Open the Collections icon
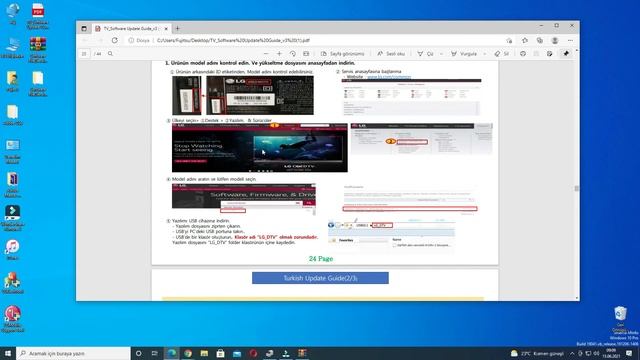640x360 pixels. coord(540,40)
